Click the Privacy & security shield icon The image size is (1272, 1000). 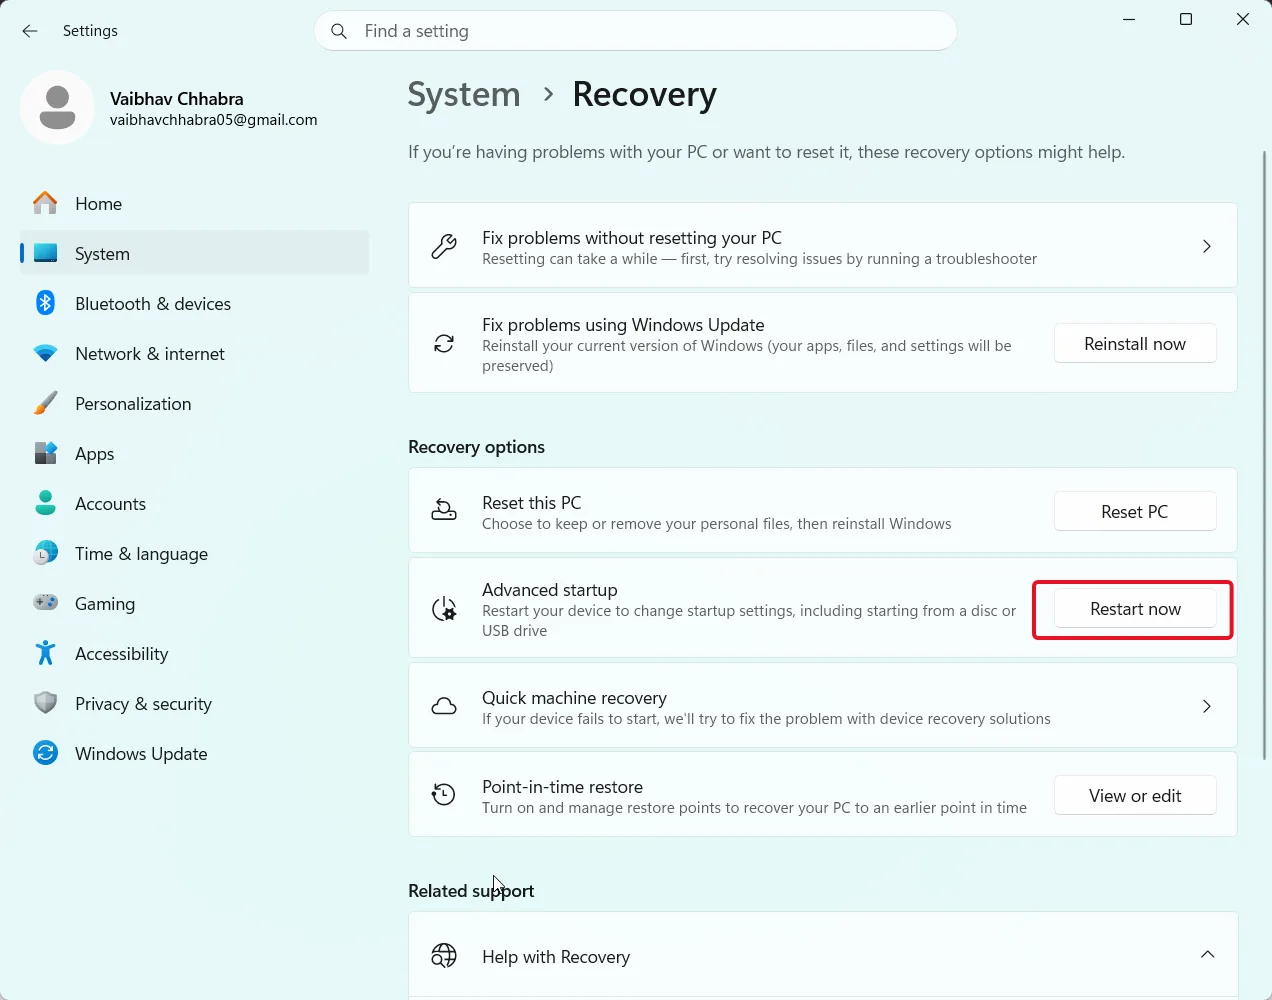tap(46, 703)
